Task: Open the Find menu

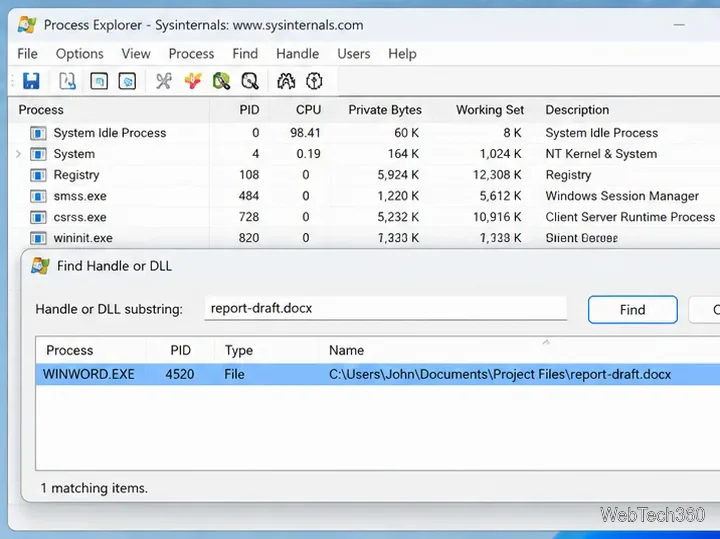Action: click(x=245, y=54)
